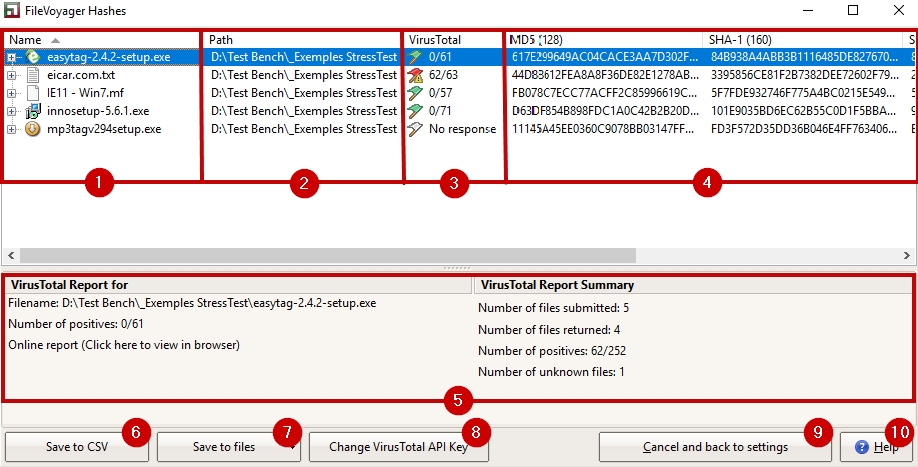This screenshot has width=918, height=467.
Task: Click the red flag icon for 62/63
Action: click(x=416, y=75)
